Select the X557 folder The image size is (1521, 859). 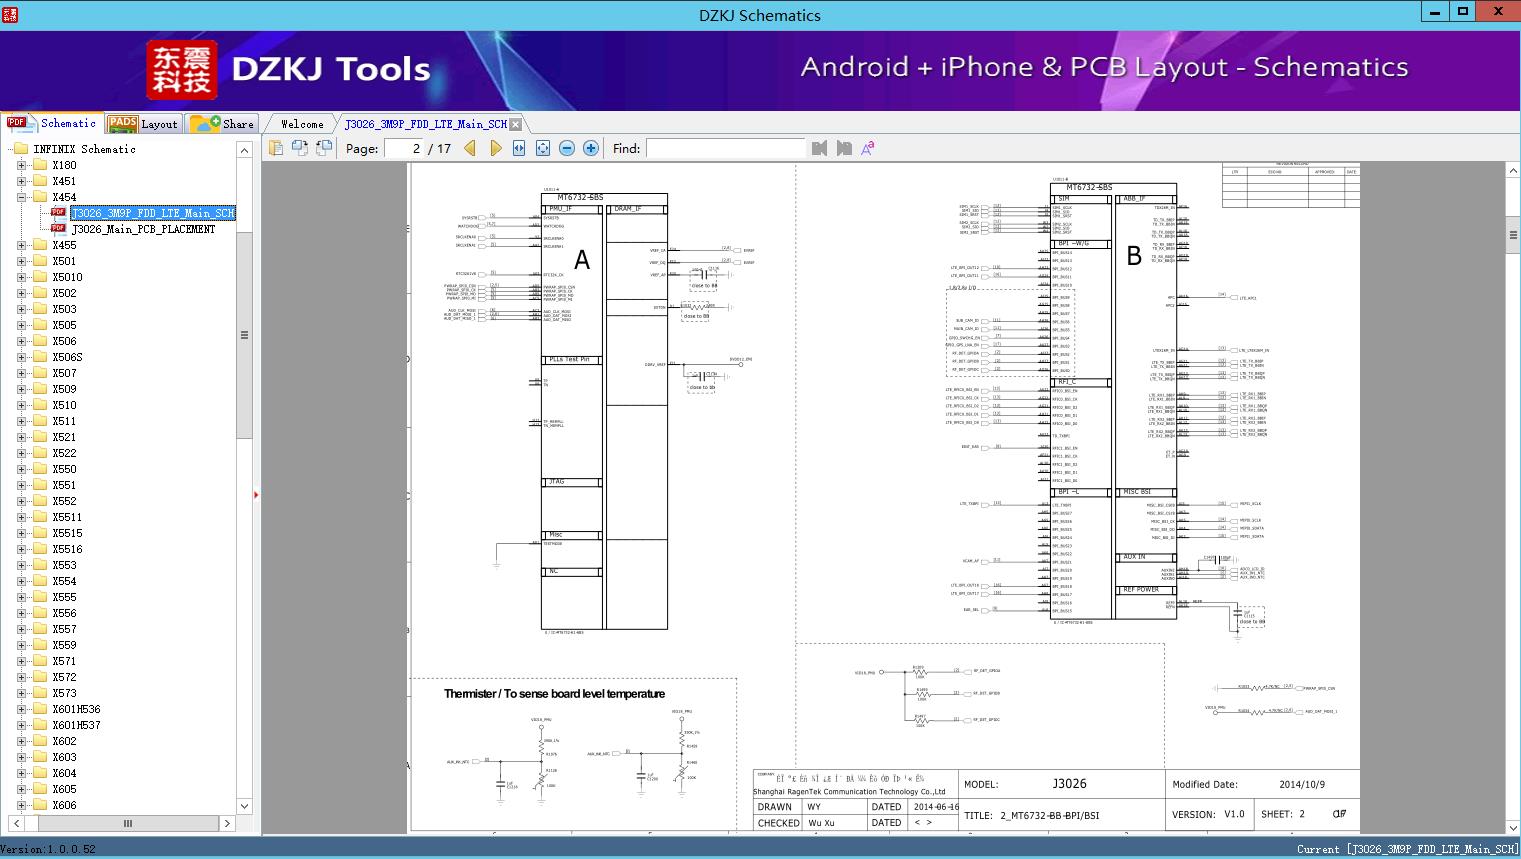coord(64,629)
